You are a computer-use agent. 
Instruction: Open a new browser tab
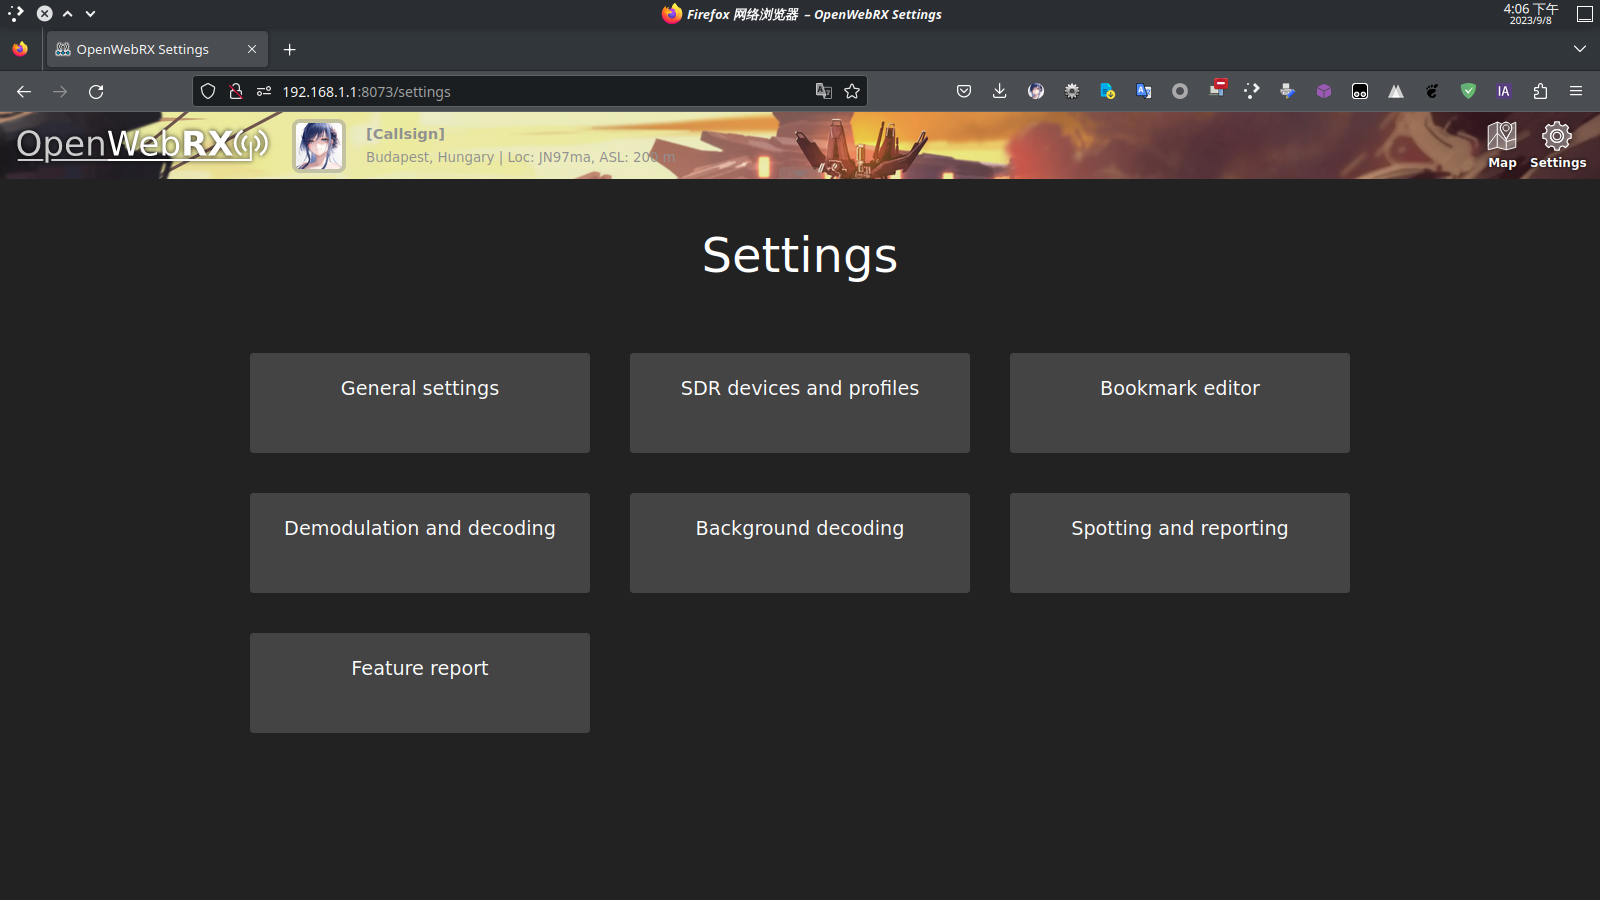click(x=289, y=48)
